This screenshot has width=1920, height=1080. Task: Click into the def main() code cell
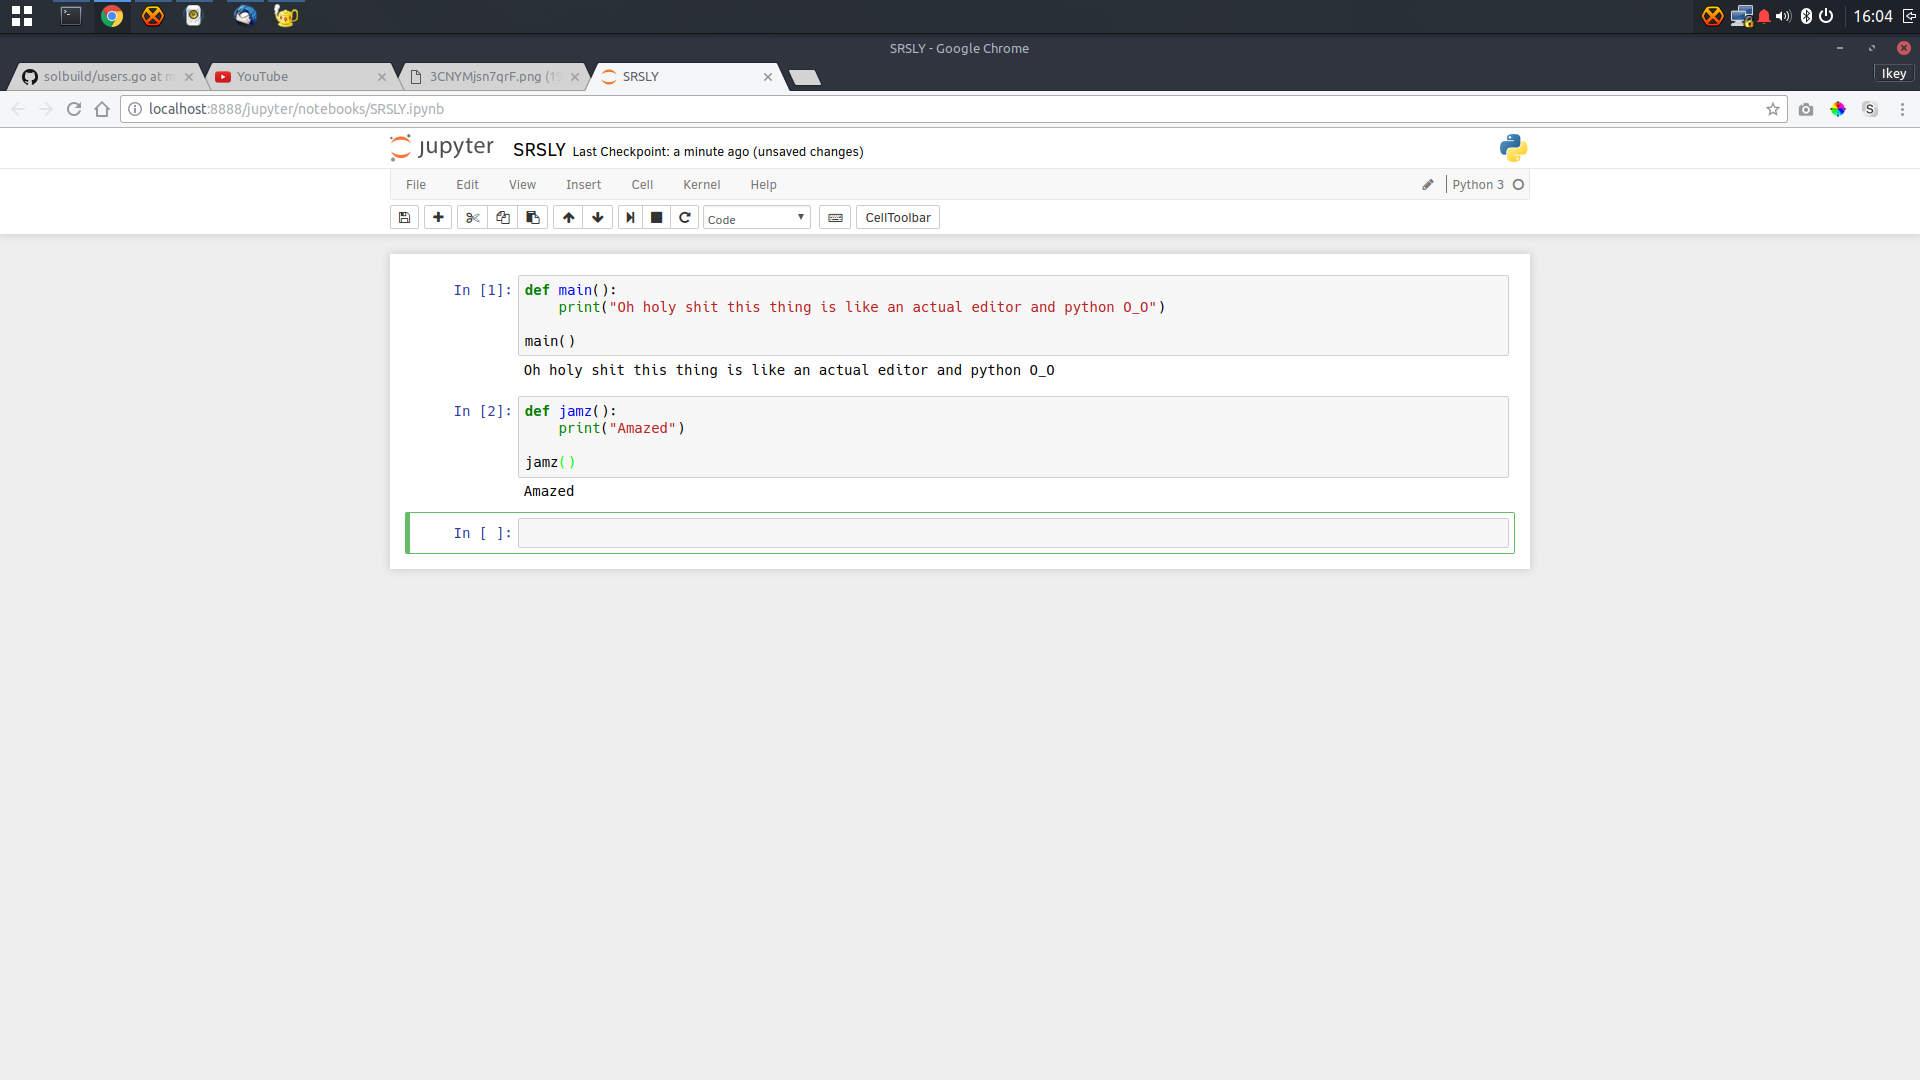coord(1013,316)
